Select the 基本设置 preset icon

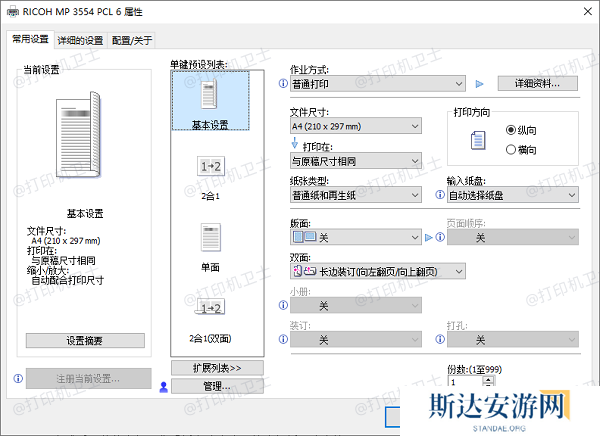[x=210, y=101]
